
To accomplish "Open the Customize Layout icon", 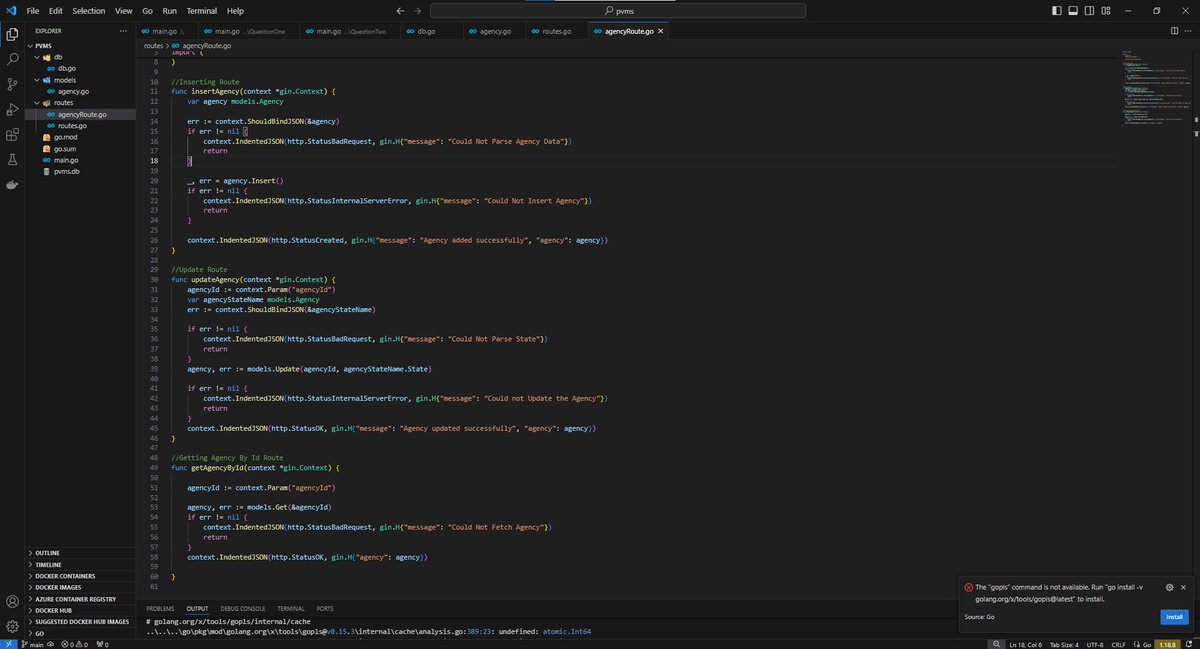I will click(1104, 10).
